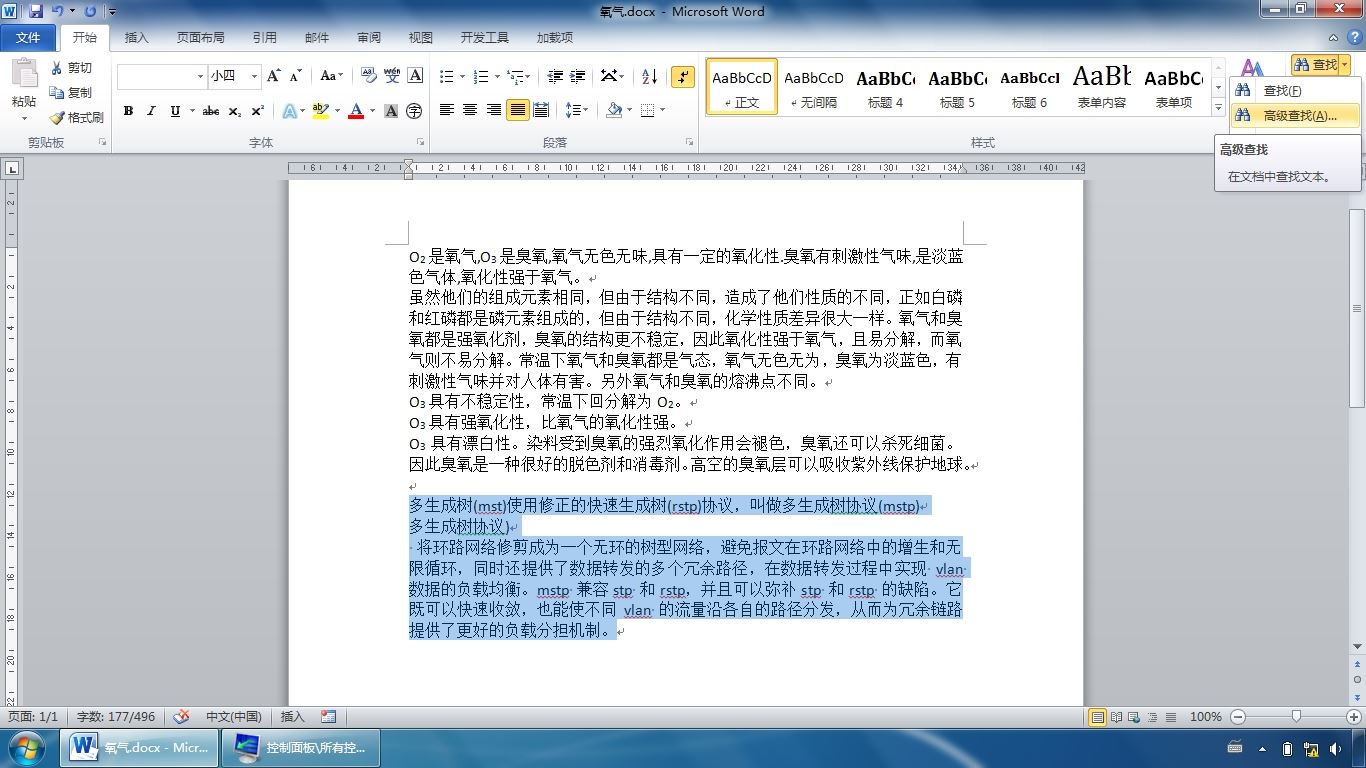Toggle Subscript formatting

pyautogui.click(x=234, y=111)
